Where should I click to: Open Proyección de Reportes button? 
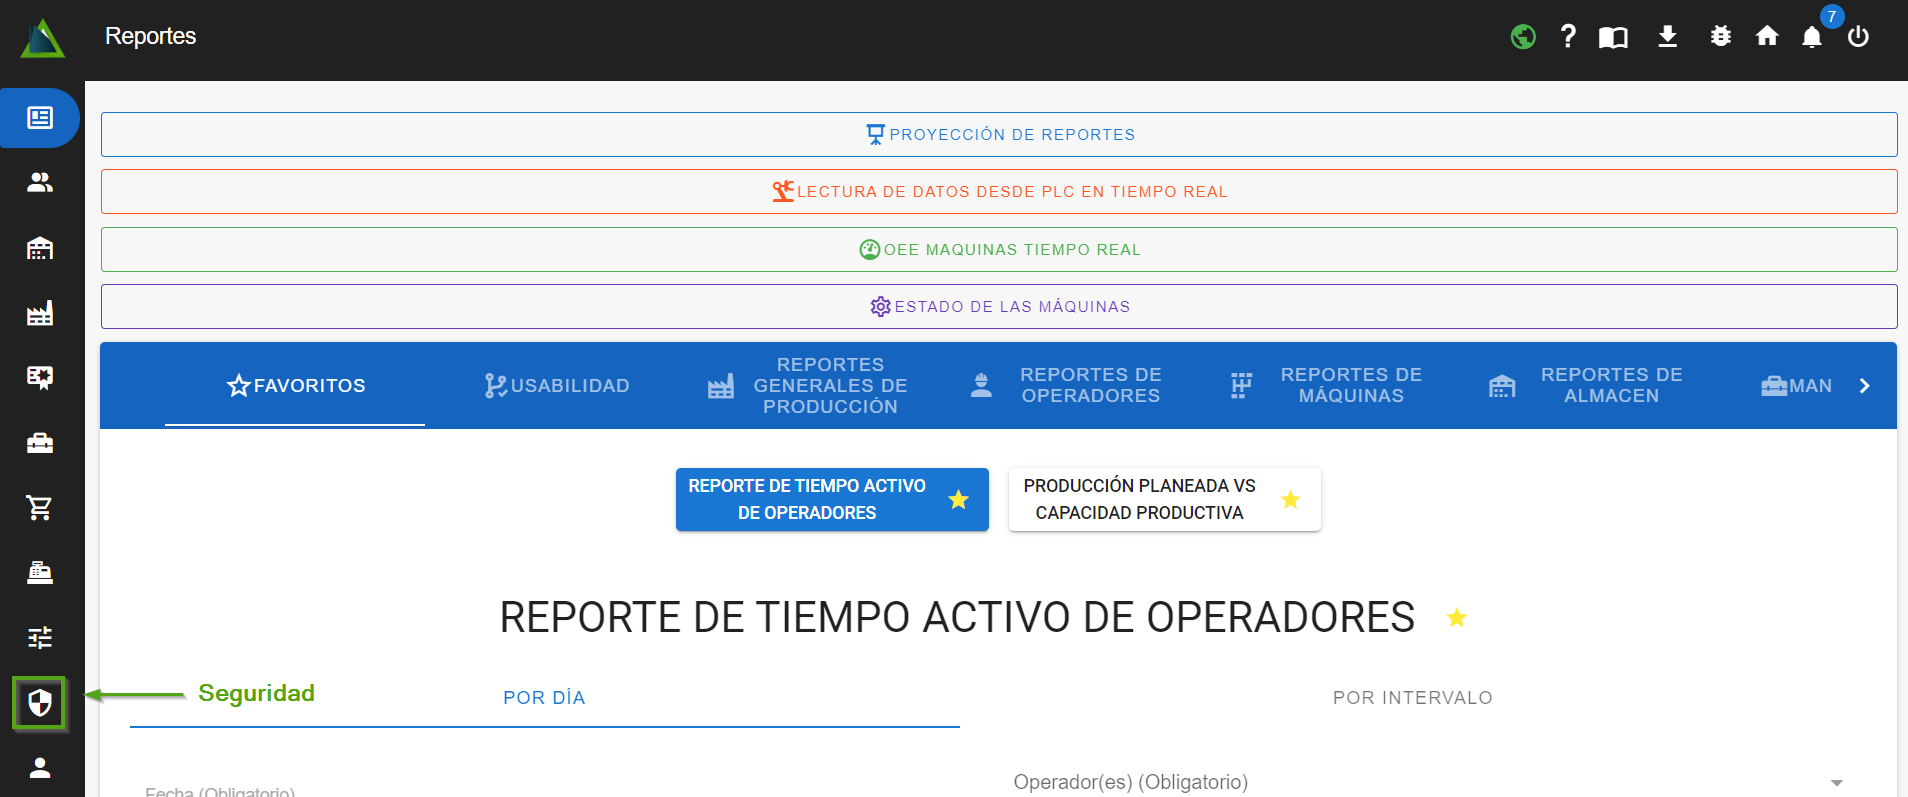pyautogui.click(x=999, y=135)
